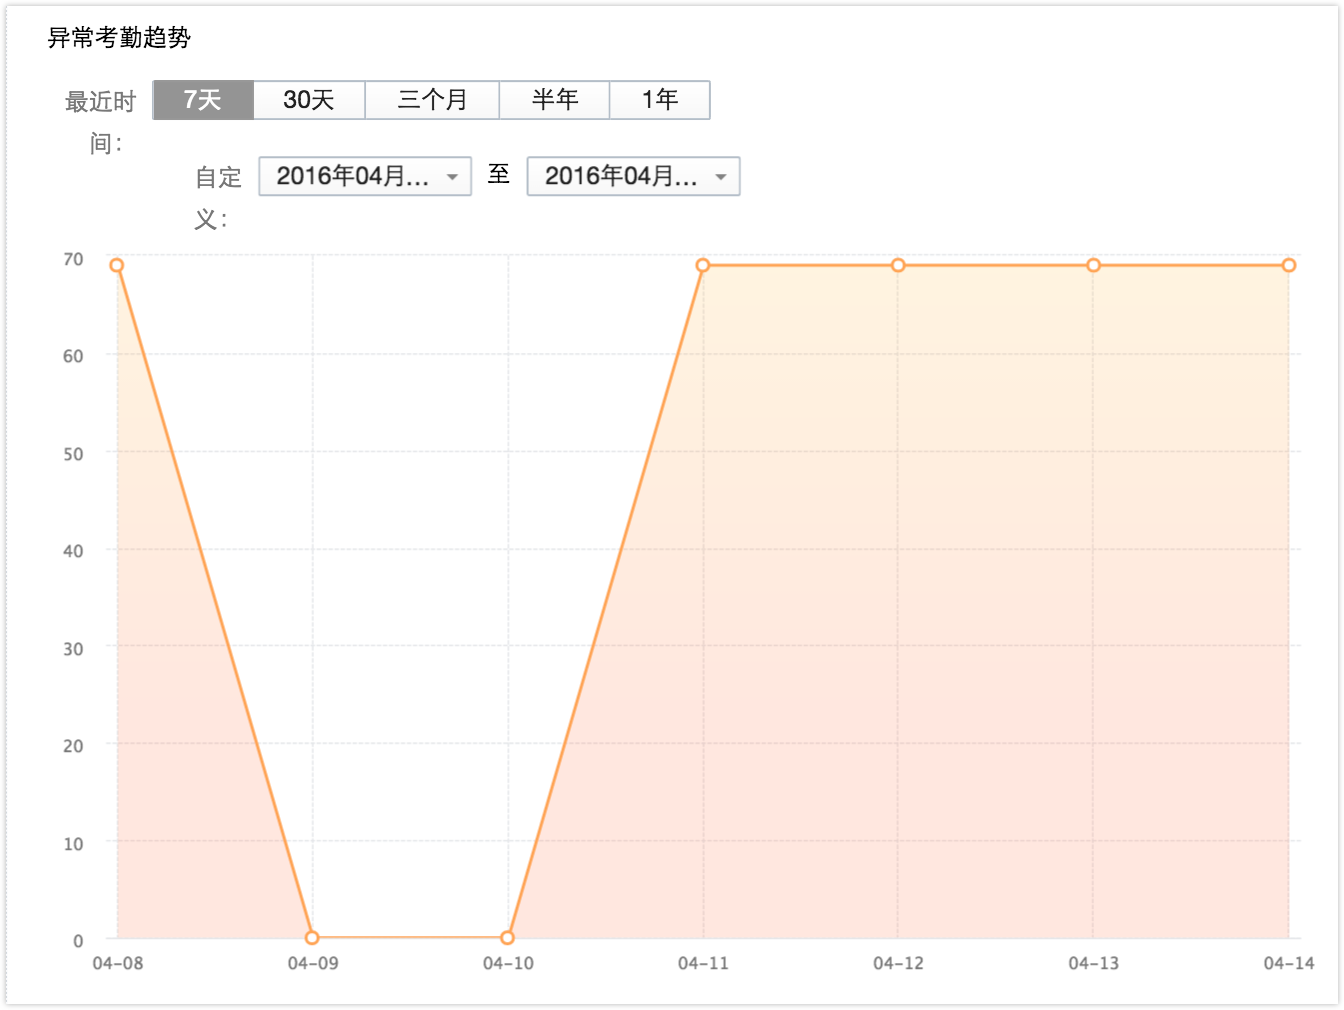Screen dimensions: 1344x1010
Task: Open the custom start date dropdown
Action: (x=365, y=177)
